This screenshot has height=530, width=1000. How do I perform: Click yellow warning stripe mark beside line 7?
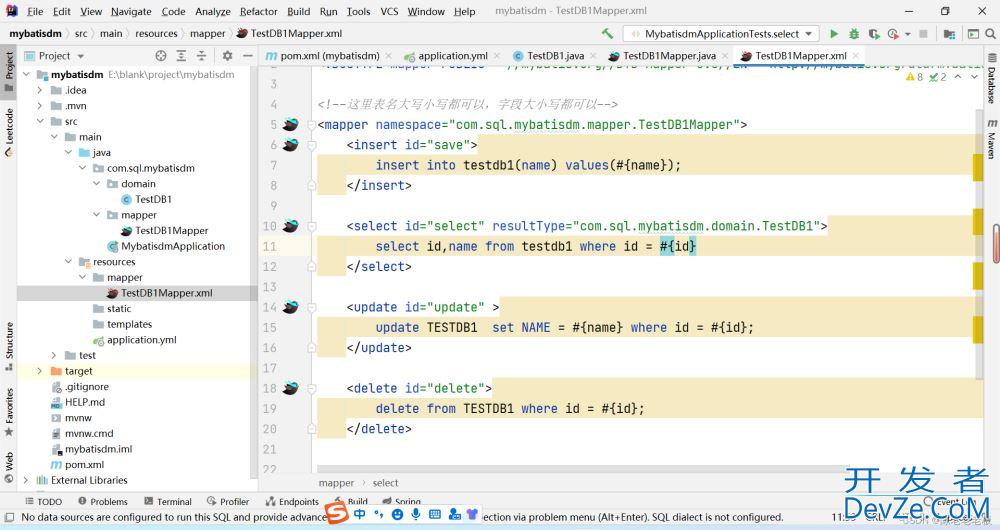point(978,167)
